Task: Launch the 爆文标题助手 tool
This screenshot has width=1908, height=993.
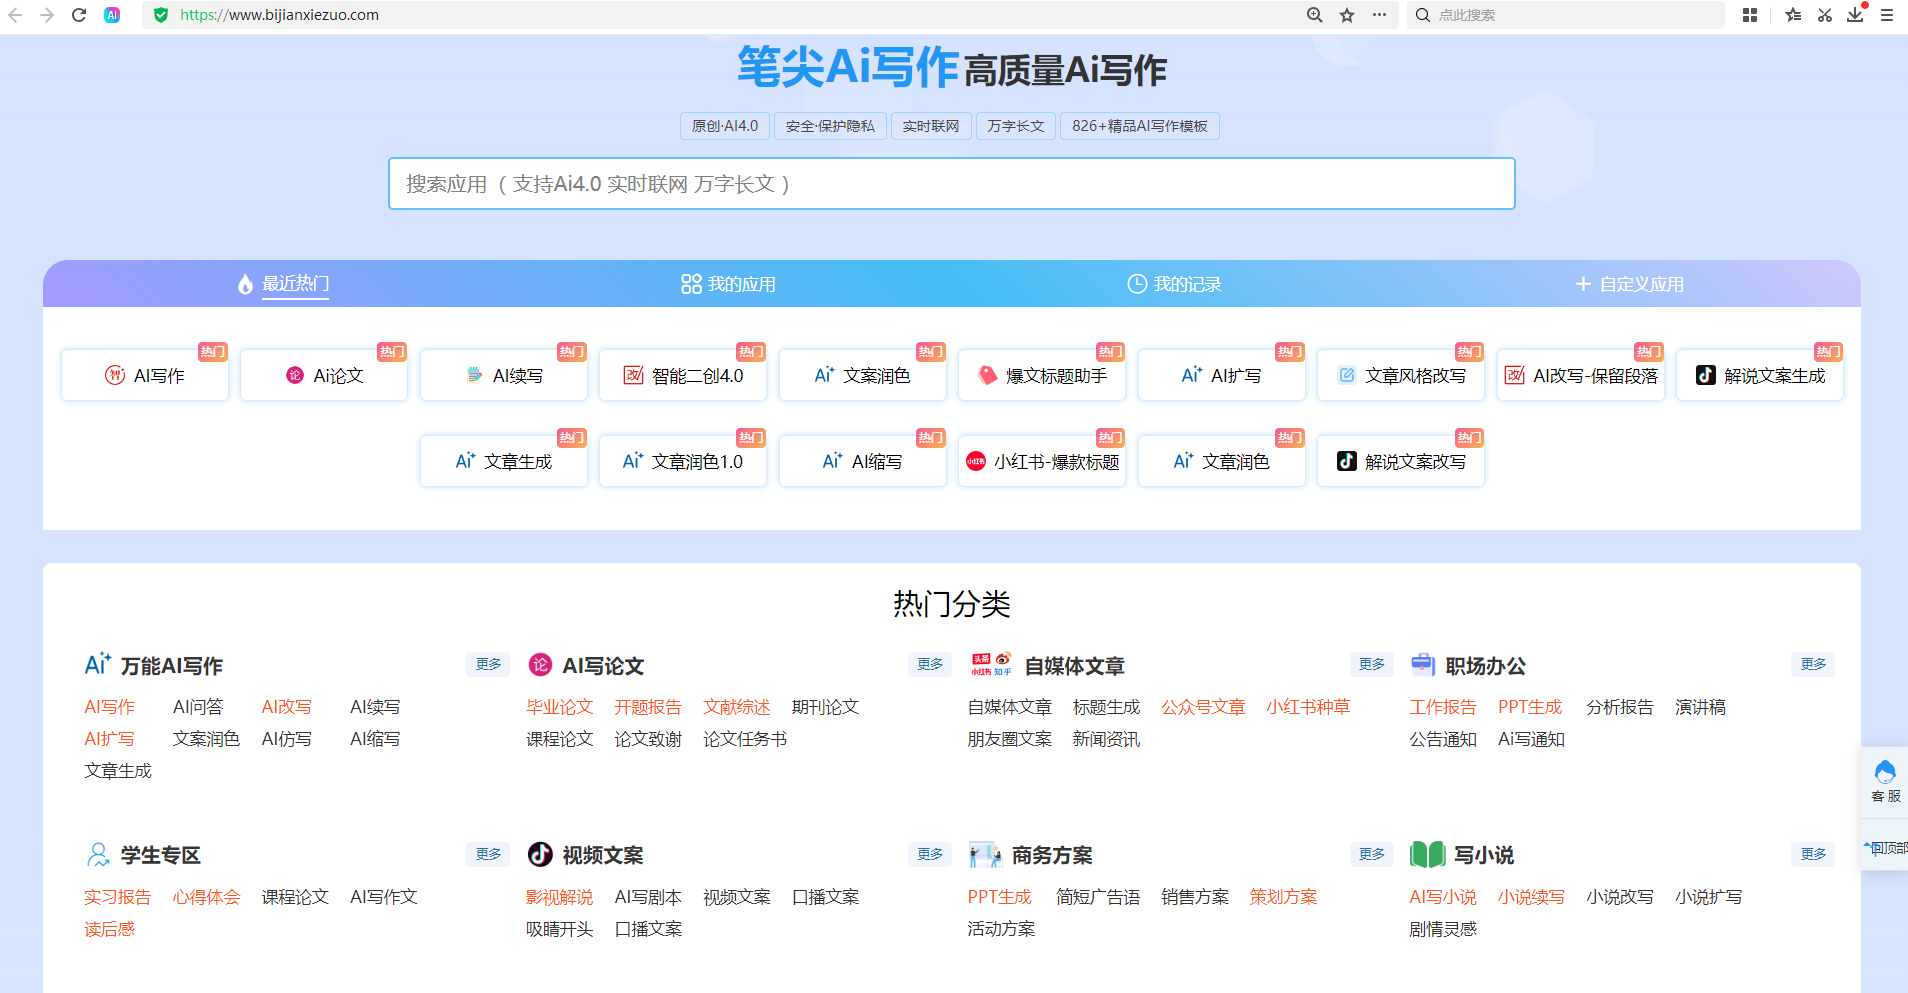Action: pyautogui.click(x=1041, y=374)
